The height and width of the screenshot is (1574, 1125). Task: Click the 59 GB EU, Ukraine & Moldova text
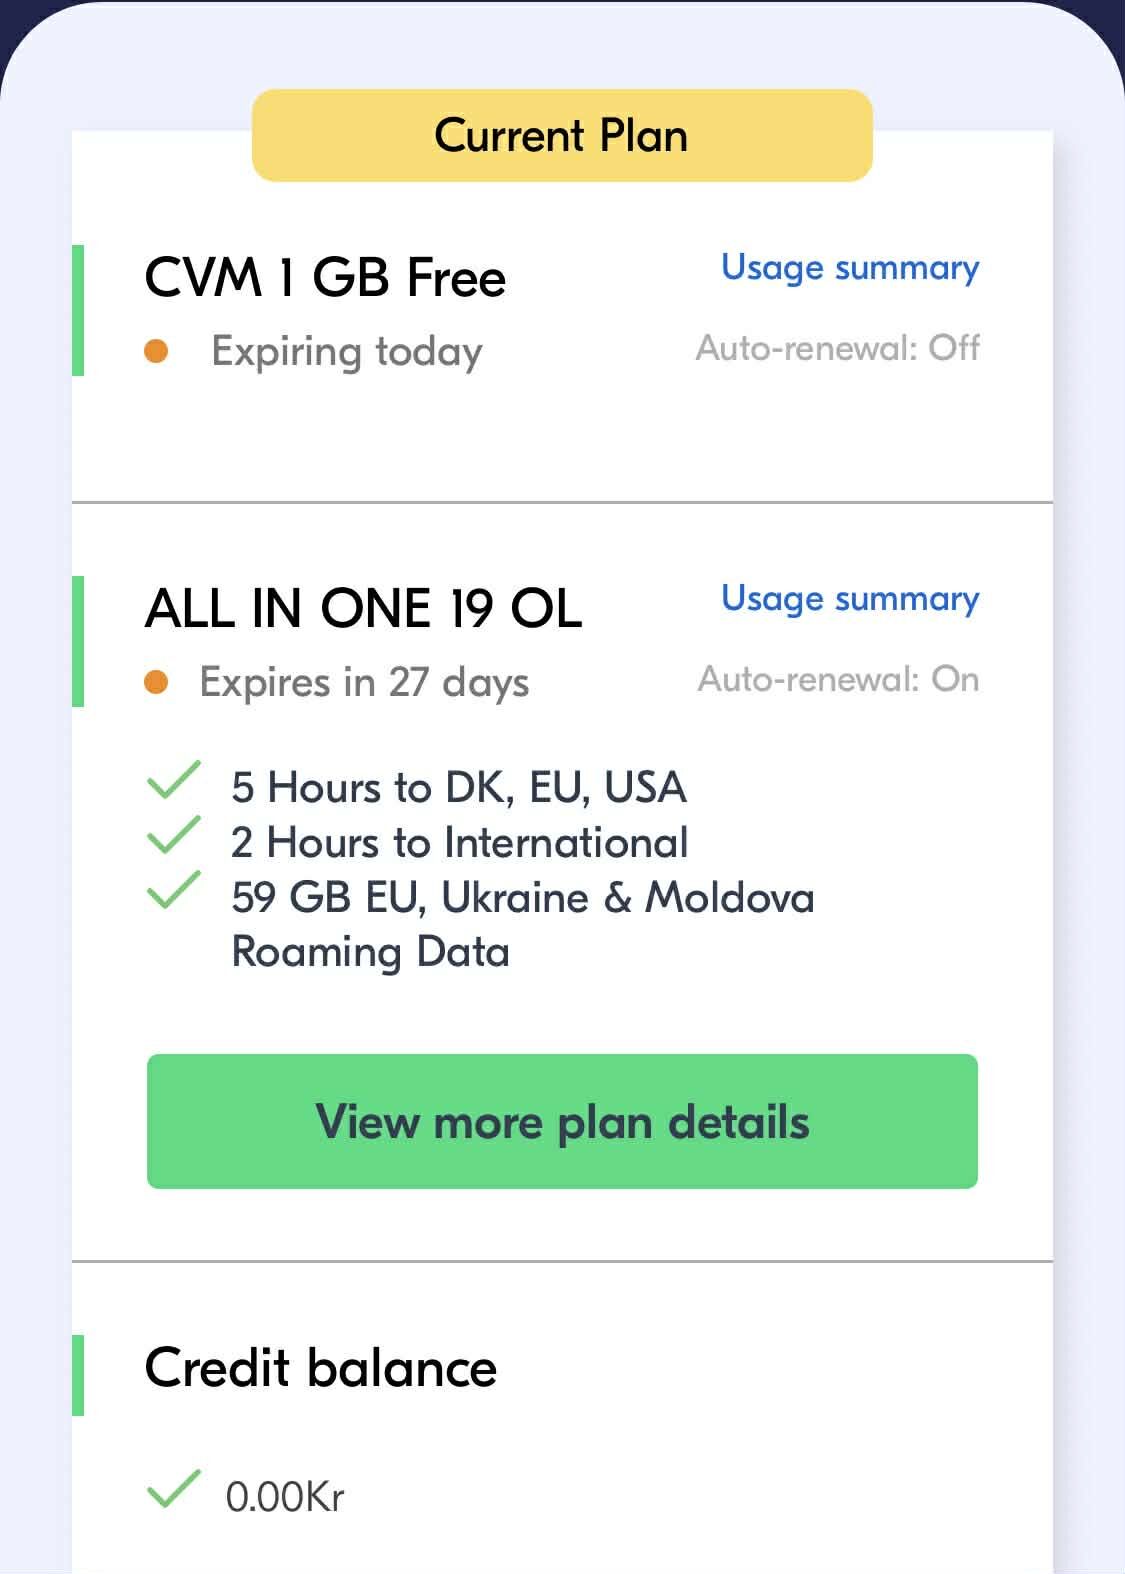point(522,897)
